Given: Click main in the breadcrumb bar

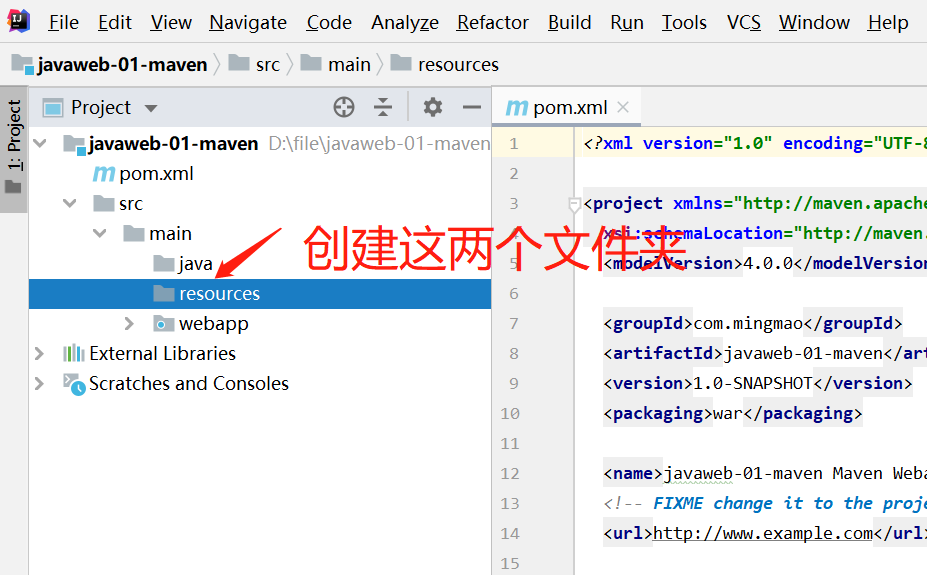Looking at the screenshot, I should coord(349,64).
